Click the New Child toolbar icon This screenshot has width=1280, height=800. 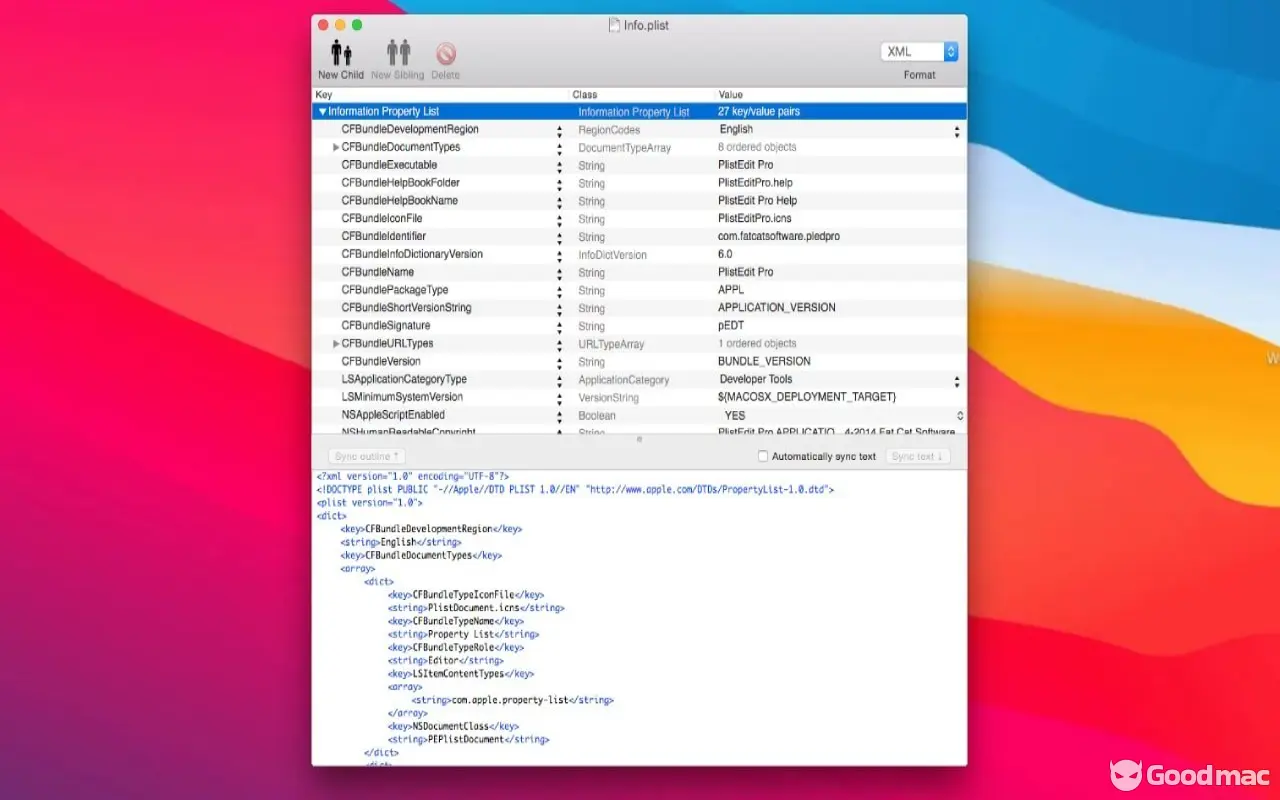[x=341, y=53]
